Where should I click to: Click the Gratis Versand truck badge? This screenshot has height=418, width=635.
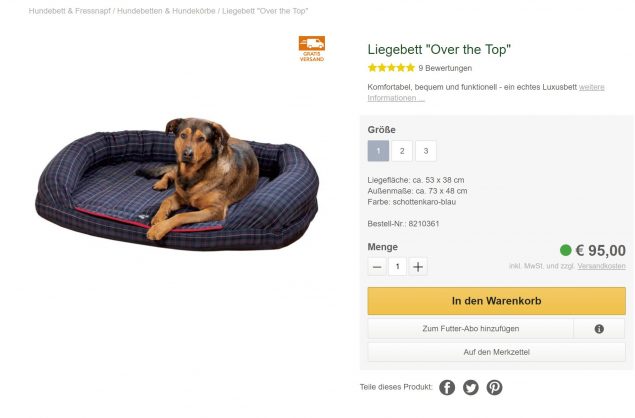[312, 49]
